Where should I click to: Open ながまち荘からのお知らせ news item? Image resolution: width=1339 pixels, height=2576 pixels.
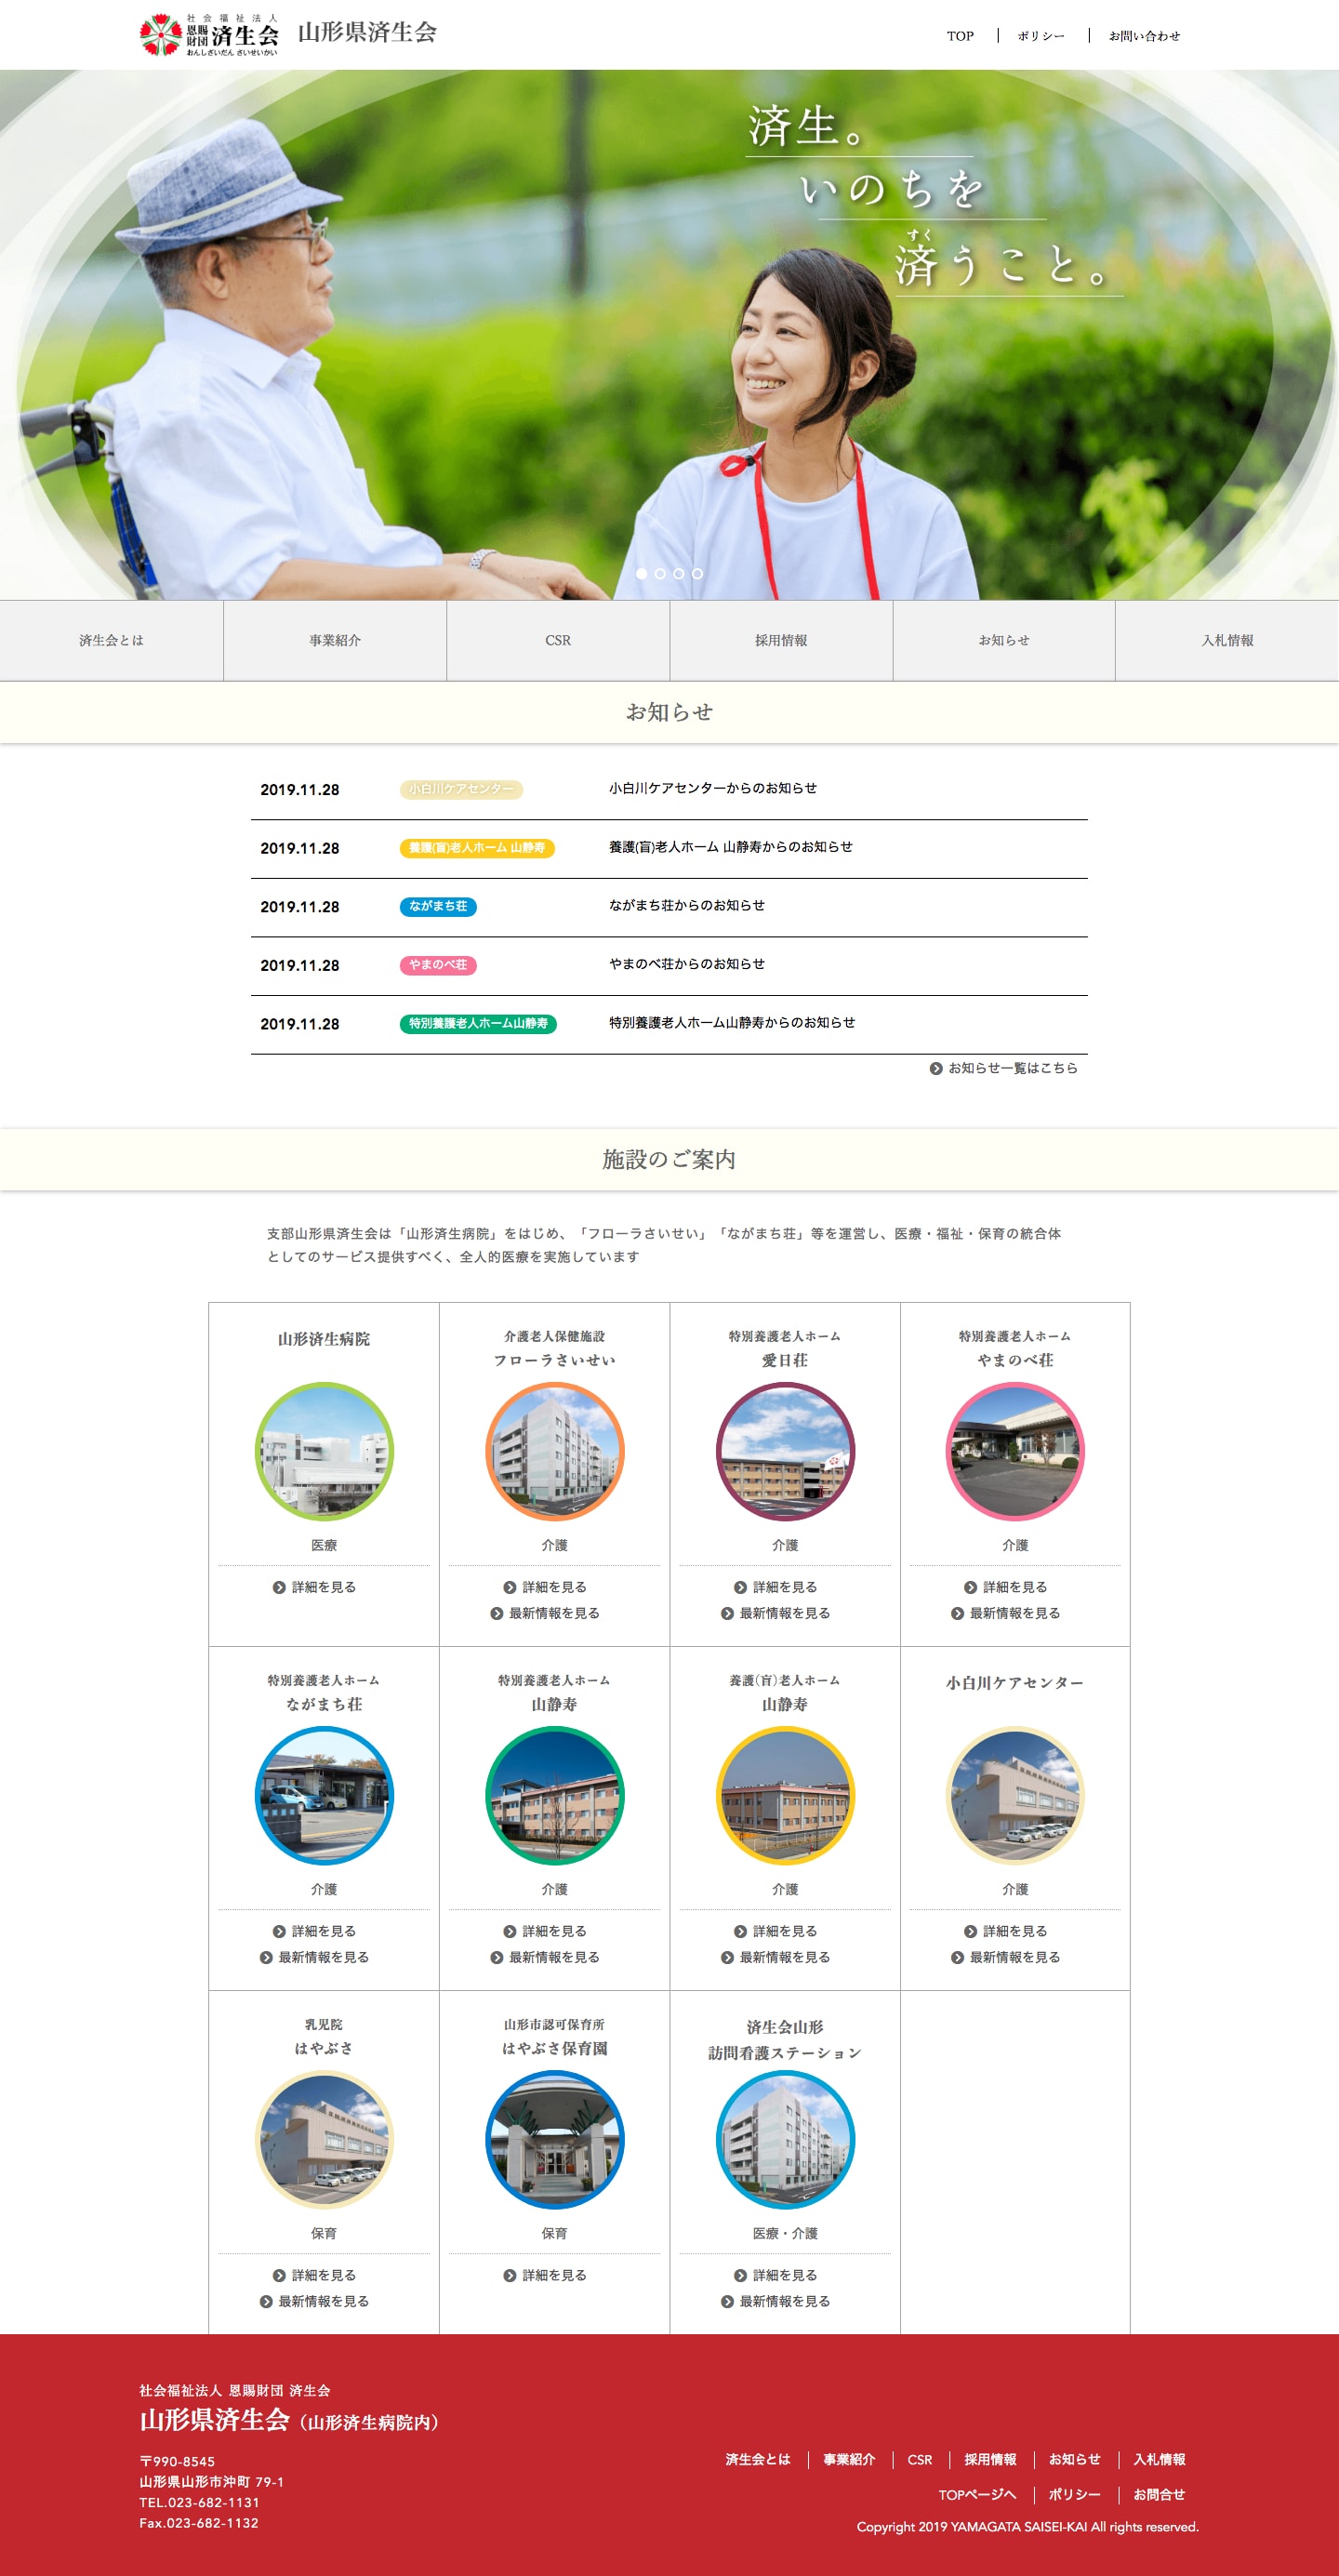click(x=686, y=905)
